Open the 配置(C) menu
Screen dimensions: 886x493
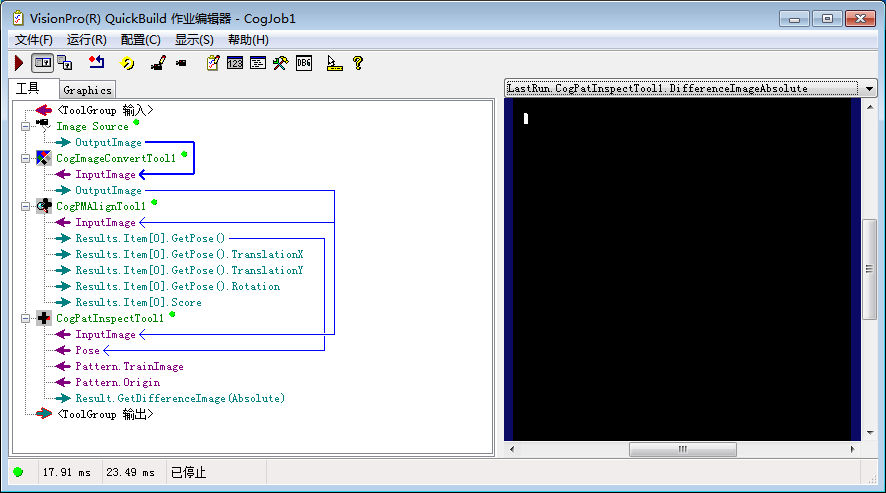[x=141, y=40]
